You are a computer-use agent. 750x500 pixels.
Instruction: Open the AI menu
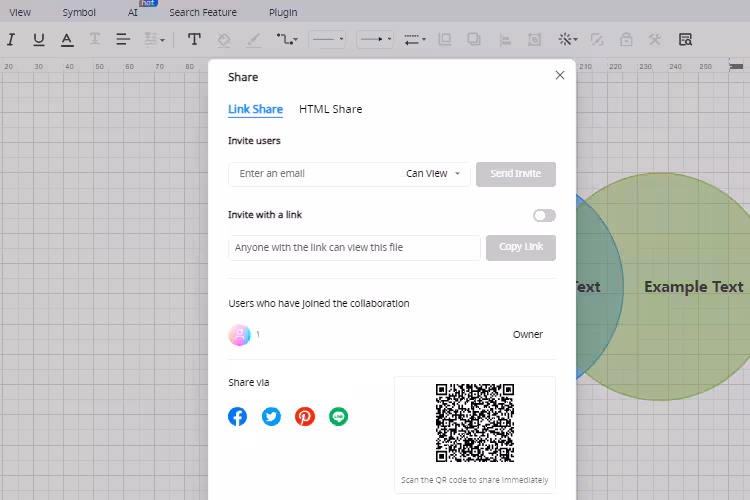coord(132,12)
